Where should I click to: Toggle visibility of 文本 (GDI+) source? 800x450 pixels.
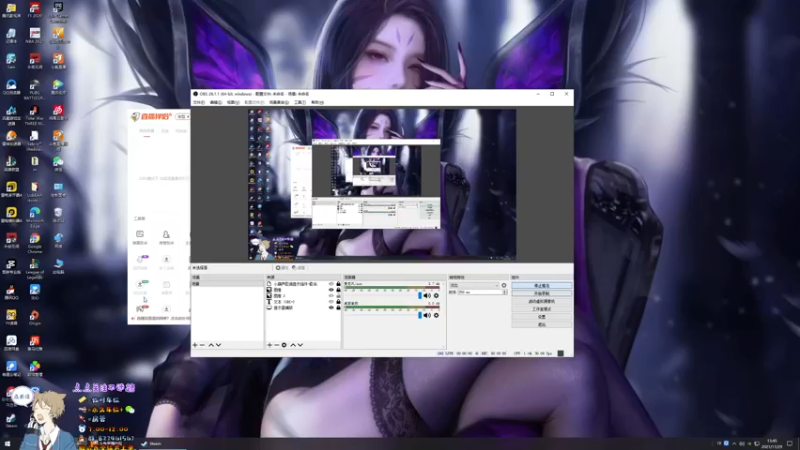(x=331, y=302)
